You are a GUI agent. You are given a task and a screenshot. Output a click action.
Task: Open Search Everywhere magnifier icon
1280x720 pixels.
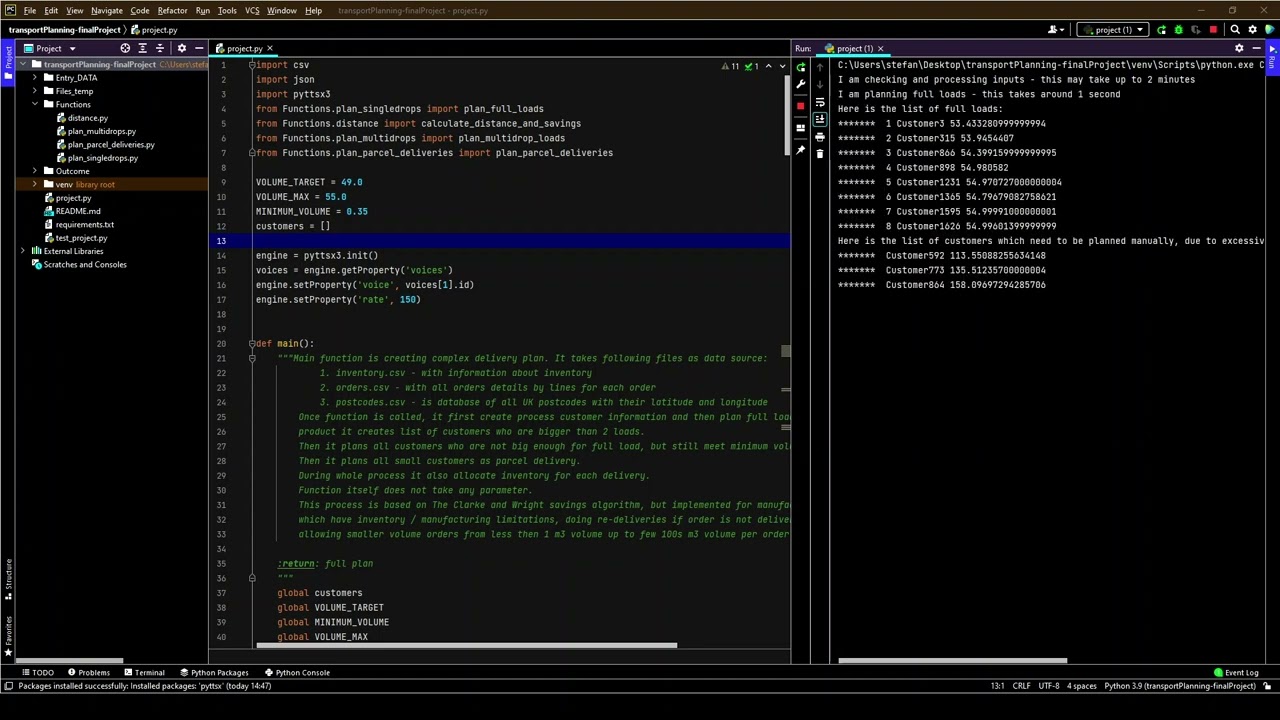pyautogui.click(x=1235, y=30)
